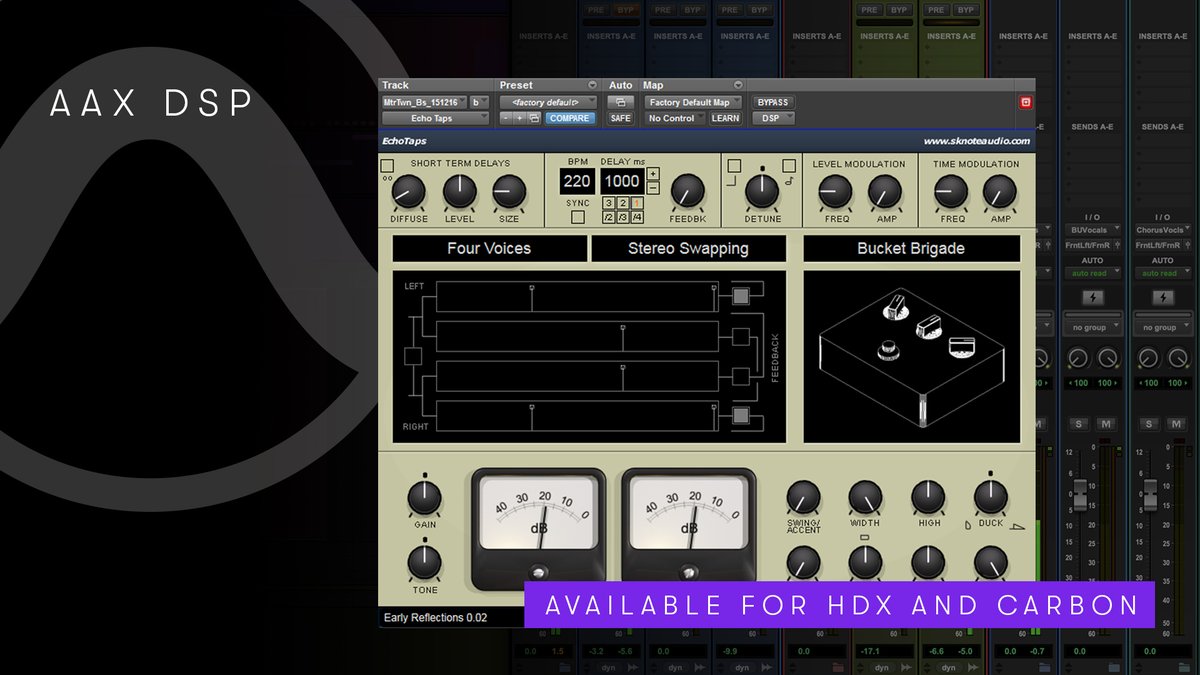Select the previous preset minus button

click(506, 118)
